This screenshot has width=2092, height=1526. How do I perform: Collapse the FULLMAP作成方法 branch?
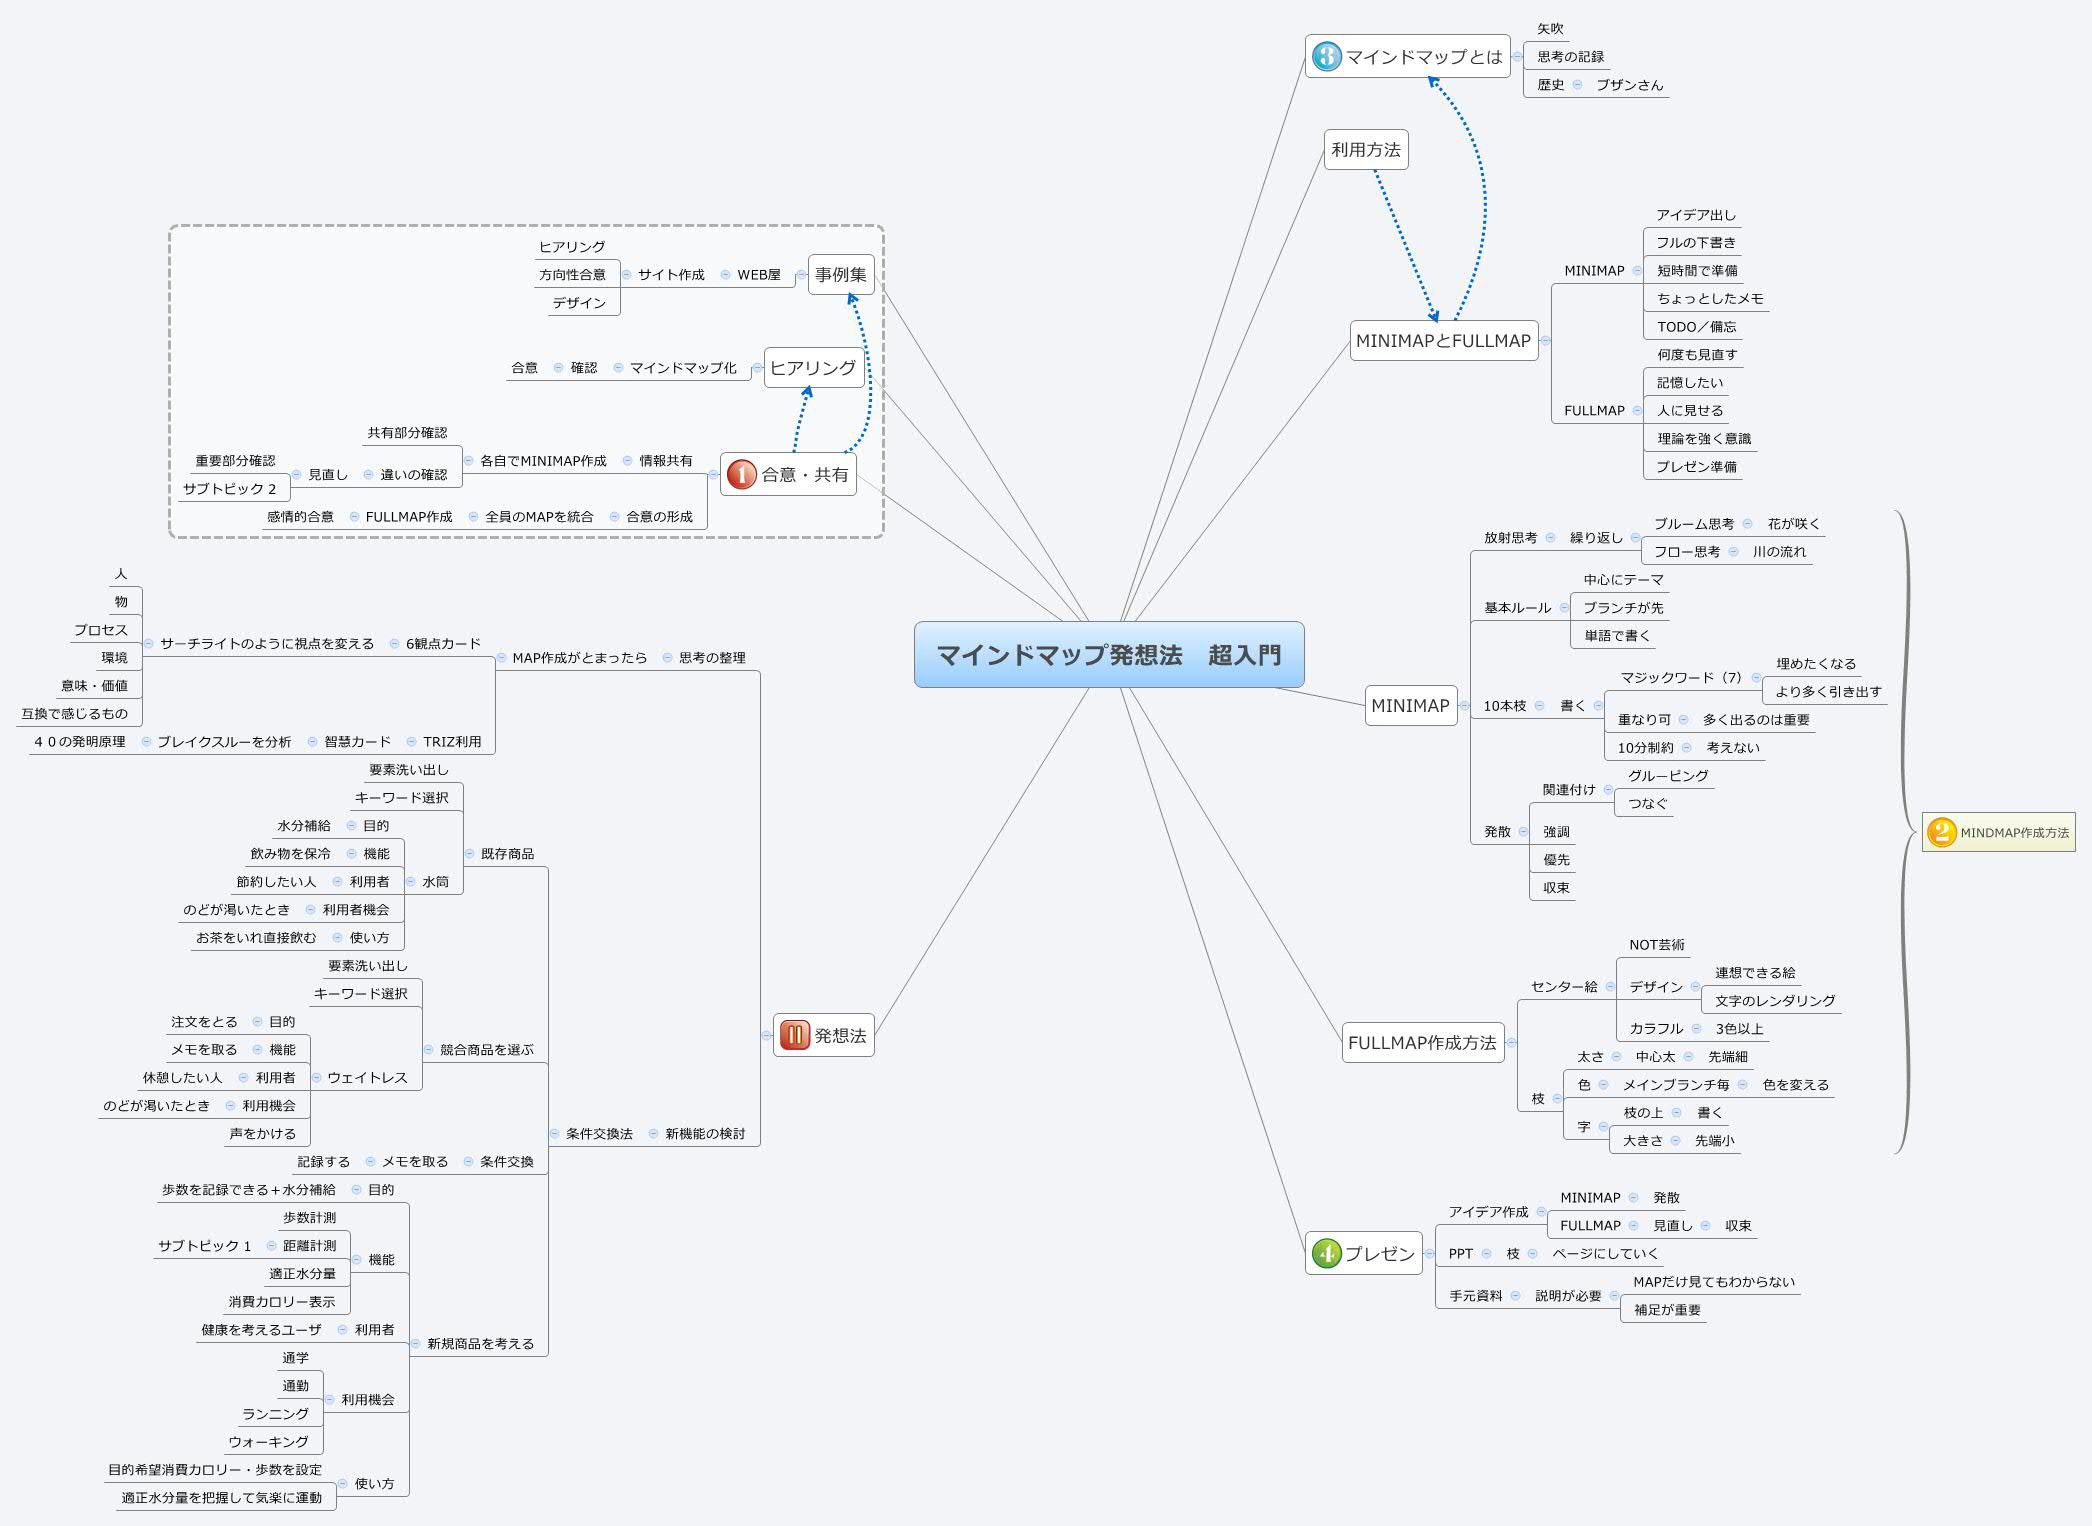point(1511,1043)
